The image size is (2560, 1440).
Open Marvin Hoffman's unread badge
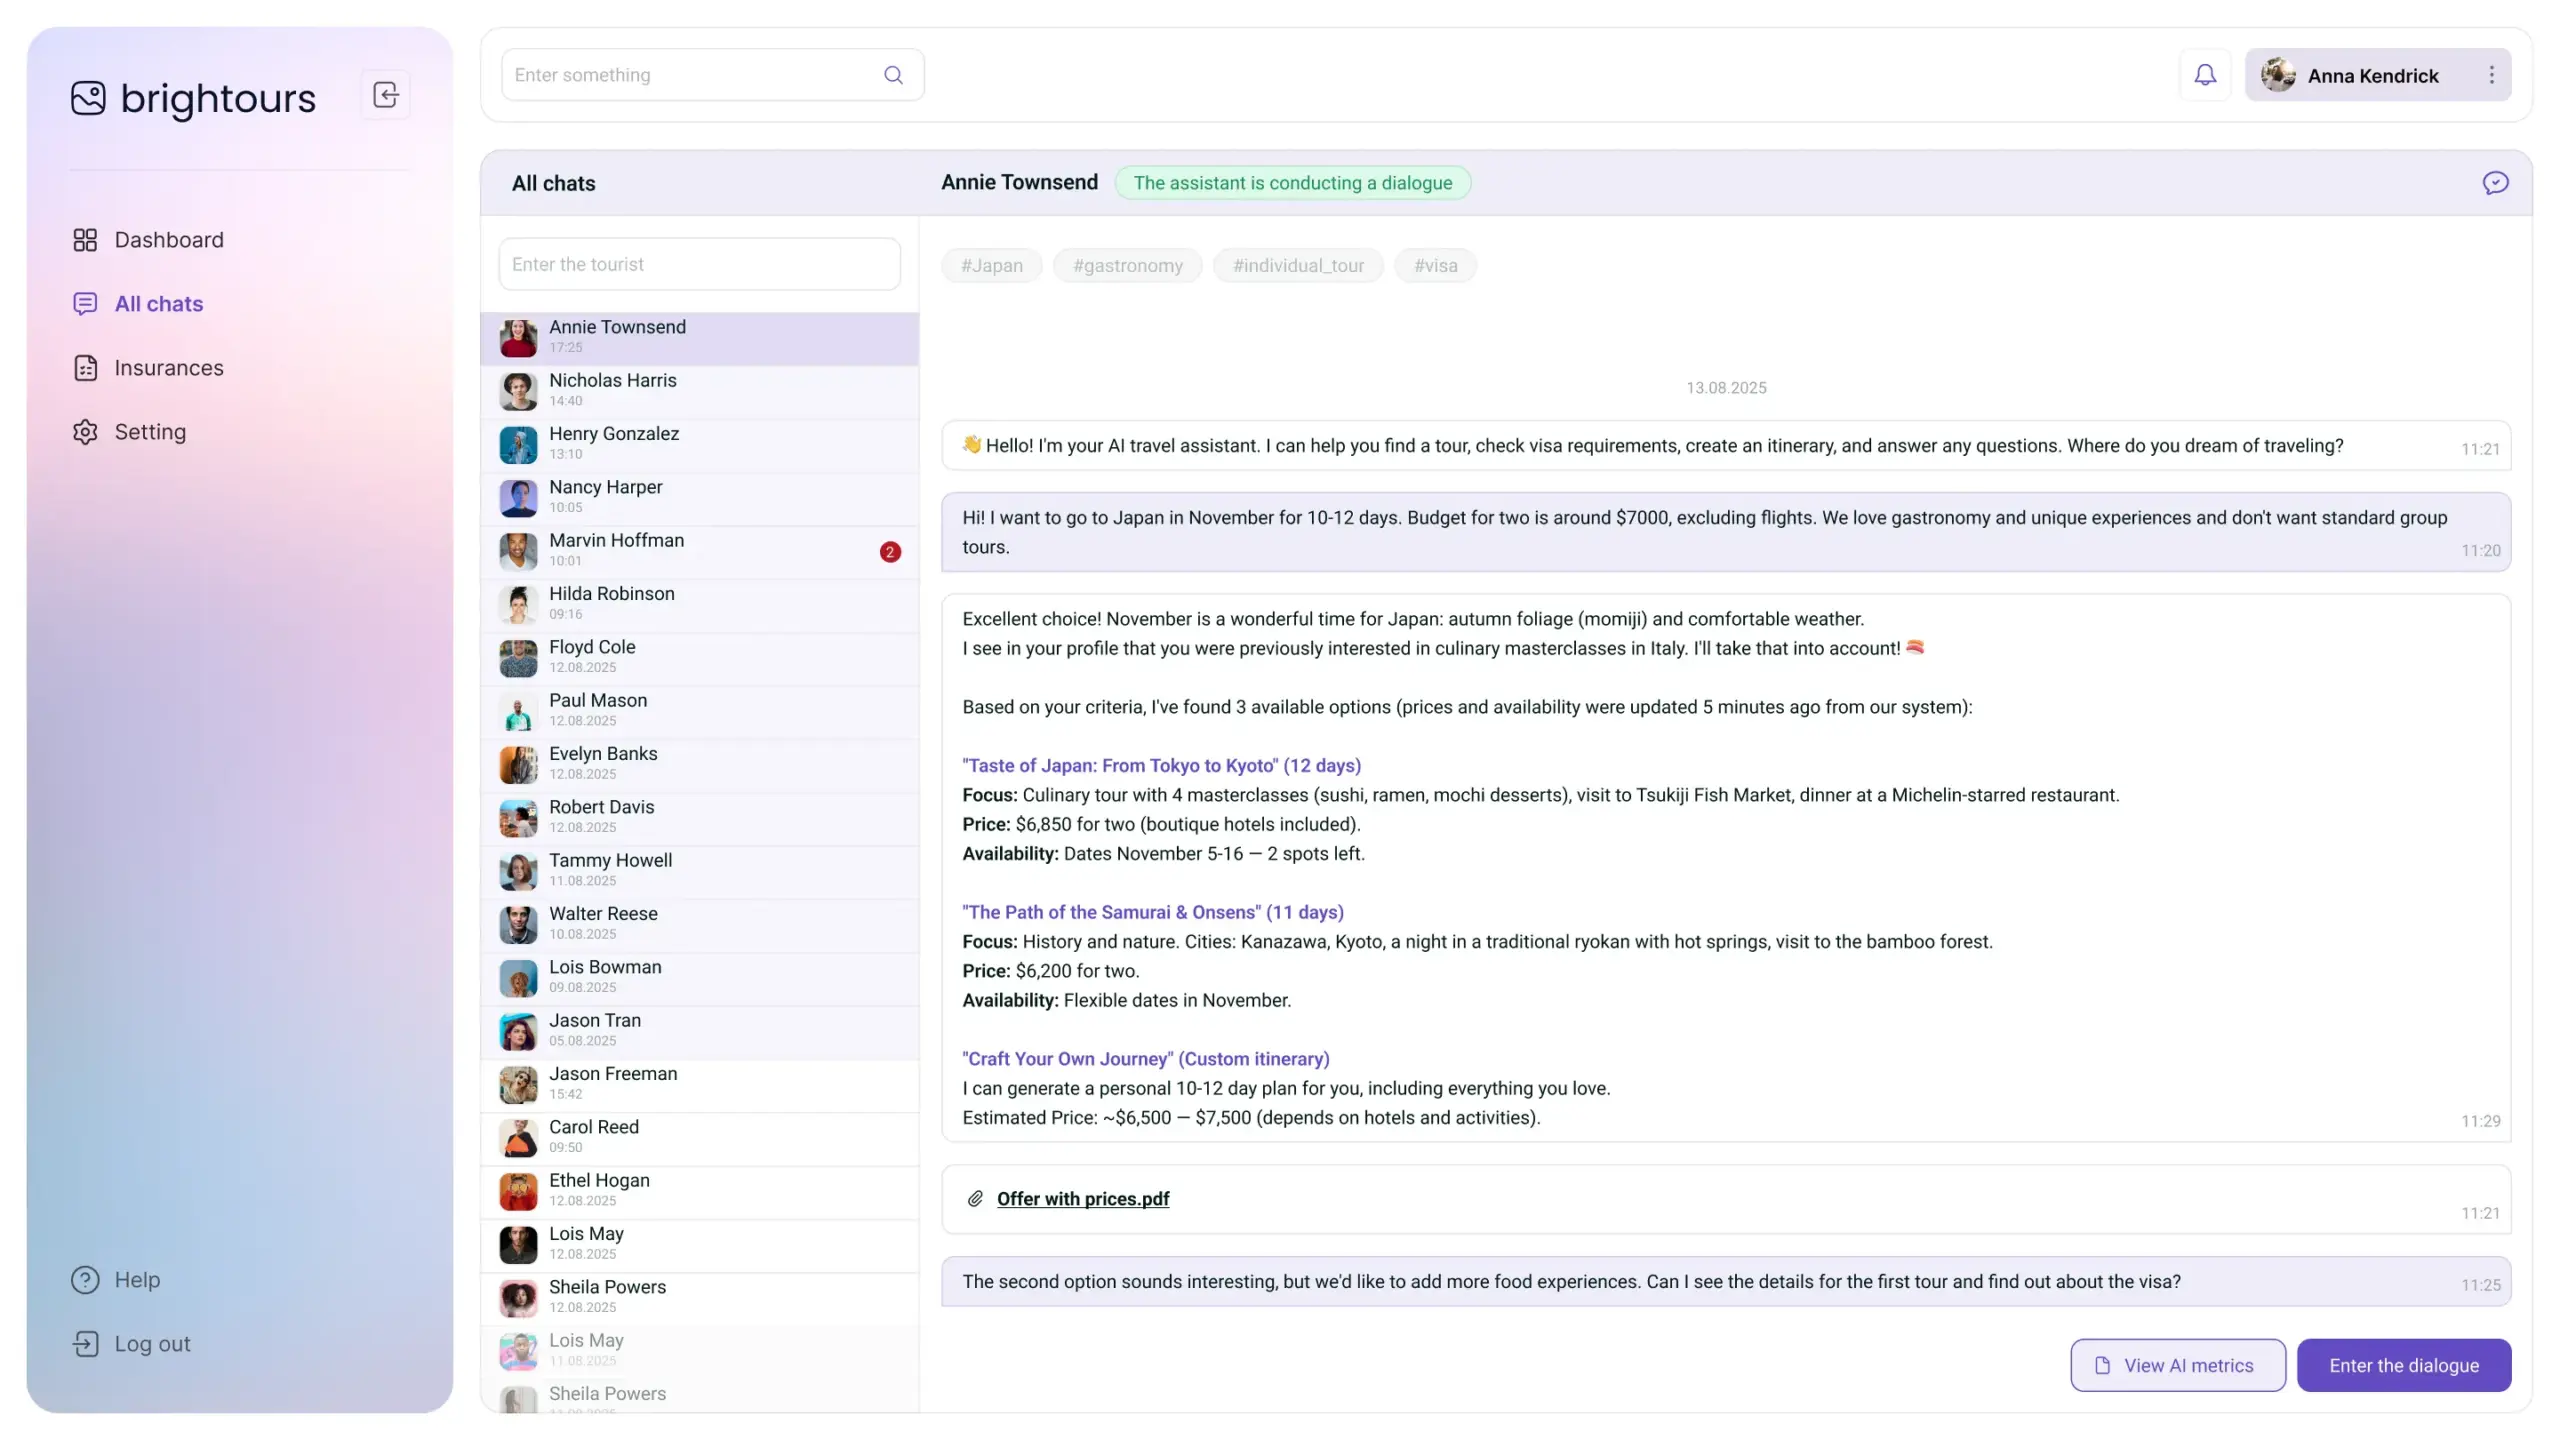click(x=890, y=552)
